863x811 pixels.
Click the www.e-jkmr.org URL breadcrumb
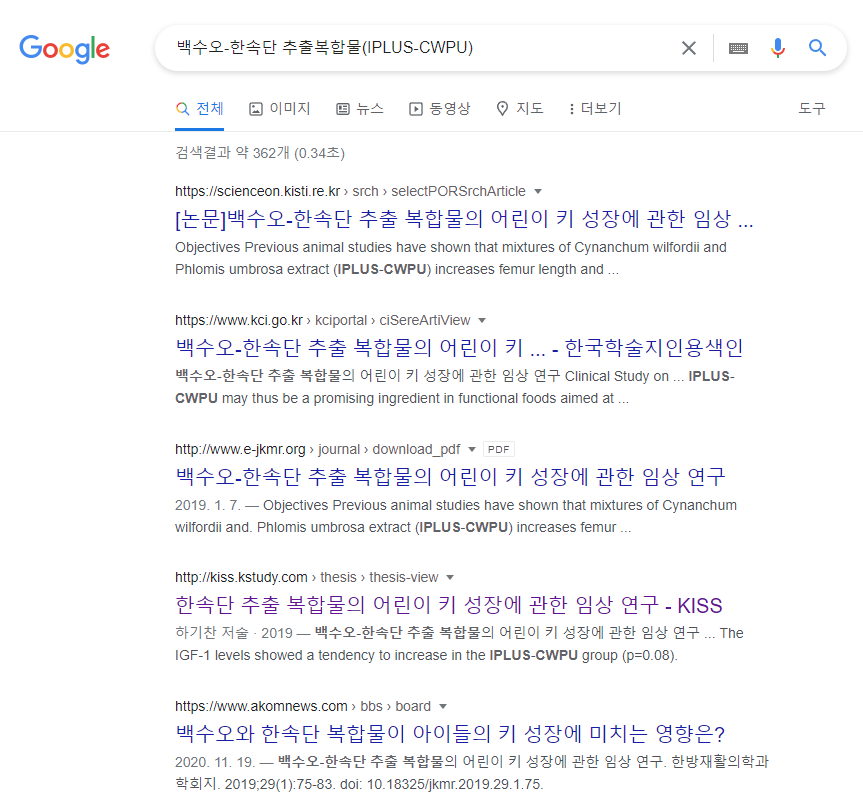318,450
